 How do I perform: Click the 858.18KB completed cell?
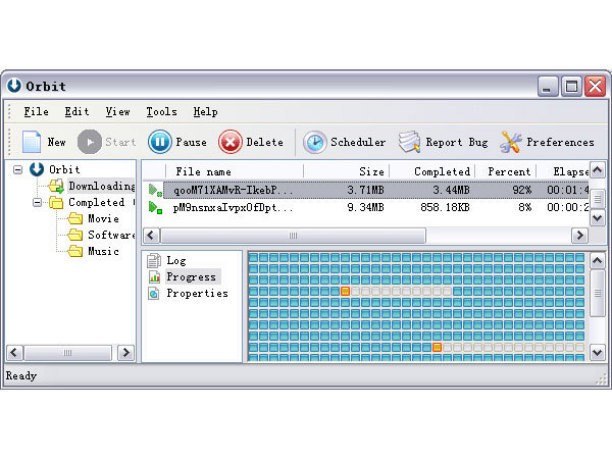point(445,207)
